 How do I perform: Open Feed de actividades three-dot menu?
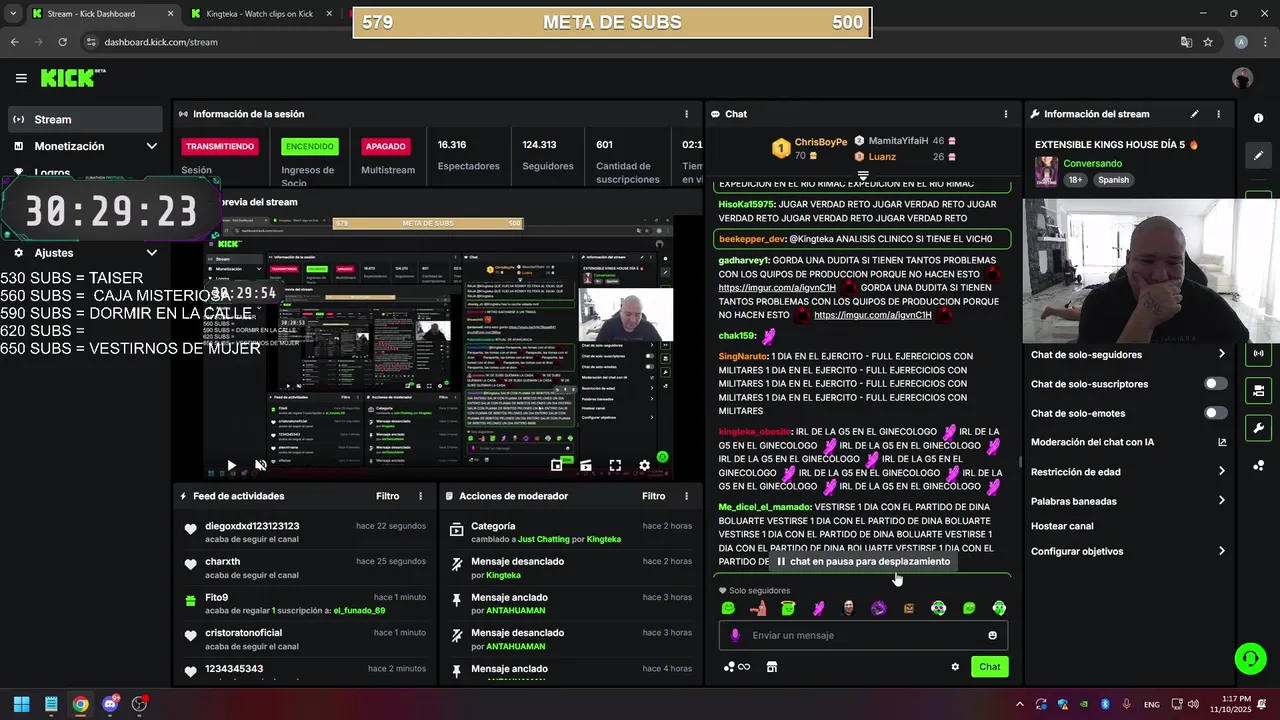pyautogui.click(x=420, y=496)
